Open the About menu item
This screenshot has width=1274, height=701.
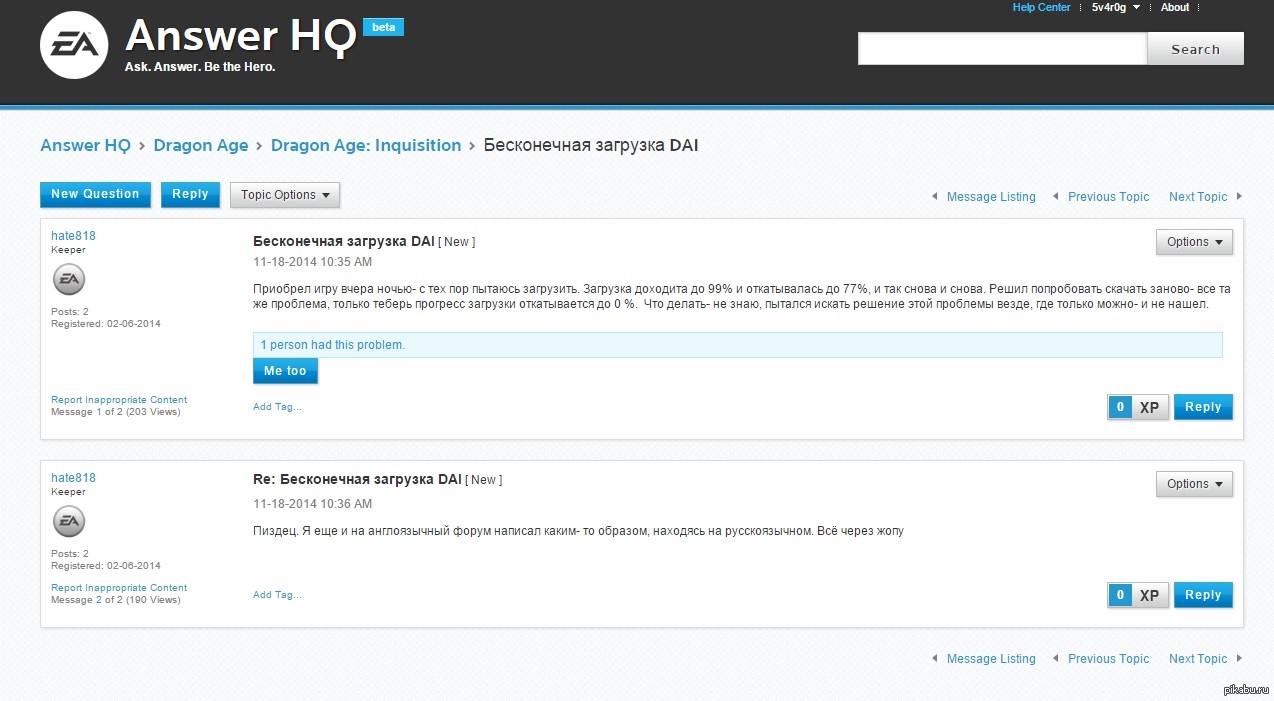point(1175,7)
